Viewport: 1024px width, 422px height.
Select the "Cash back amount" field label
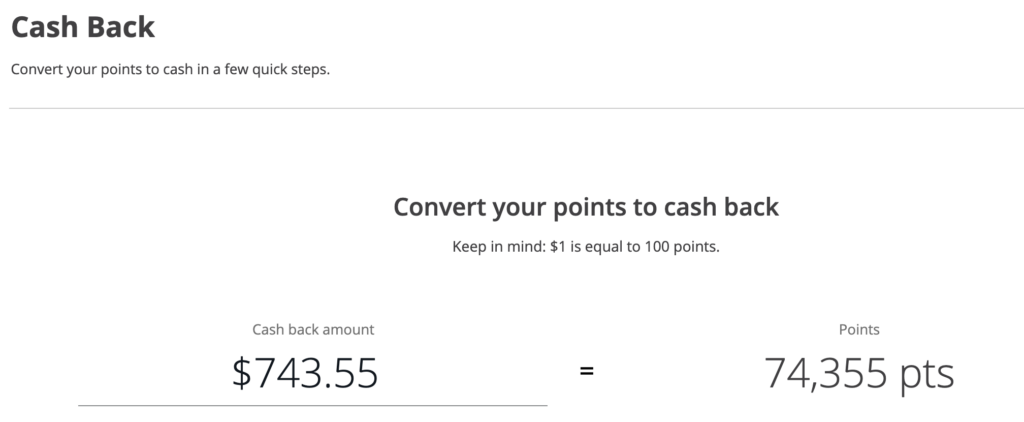(313, 329)
